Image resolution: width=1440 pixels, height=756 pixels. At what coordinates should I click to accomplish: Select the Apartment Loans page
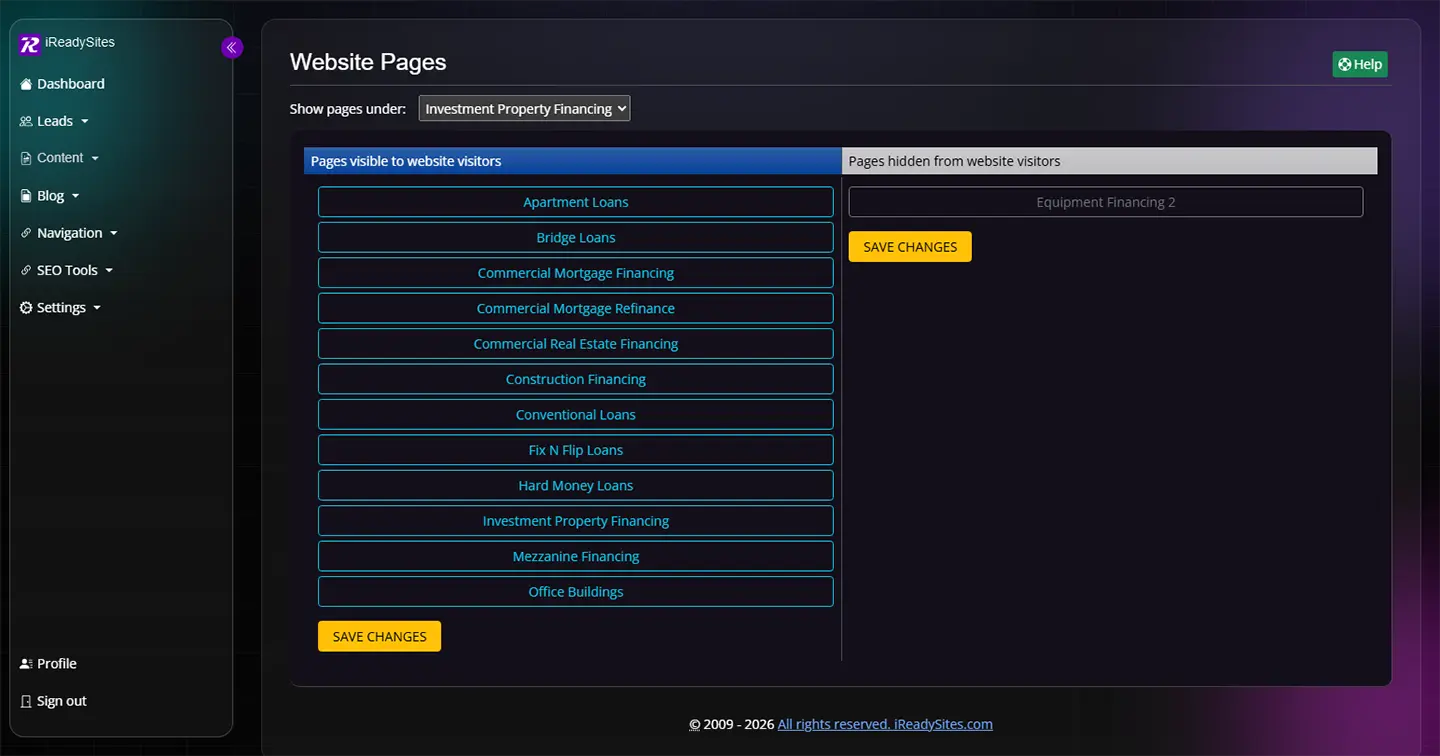click(576, 202)
